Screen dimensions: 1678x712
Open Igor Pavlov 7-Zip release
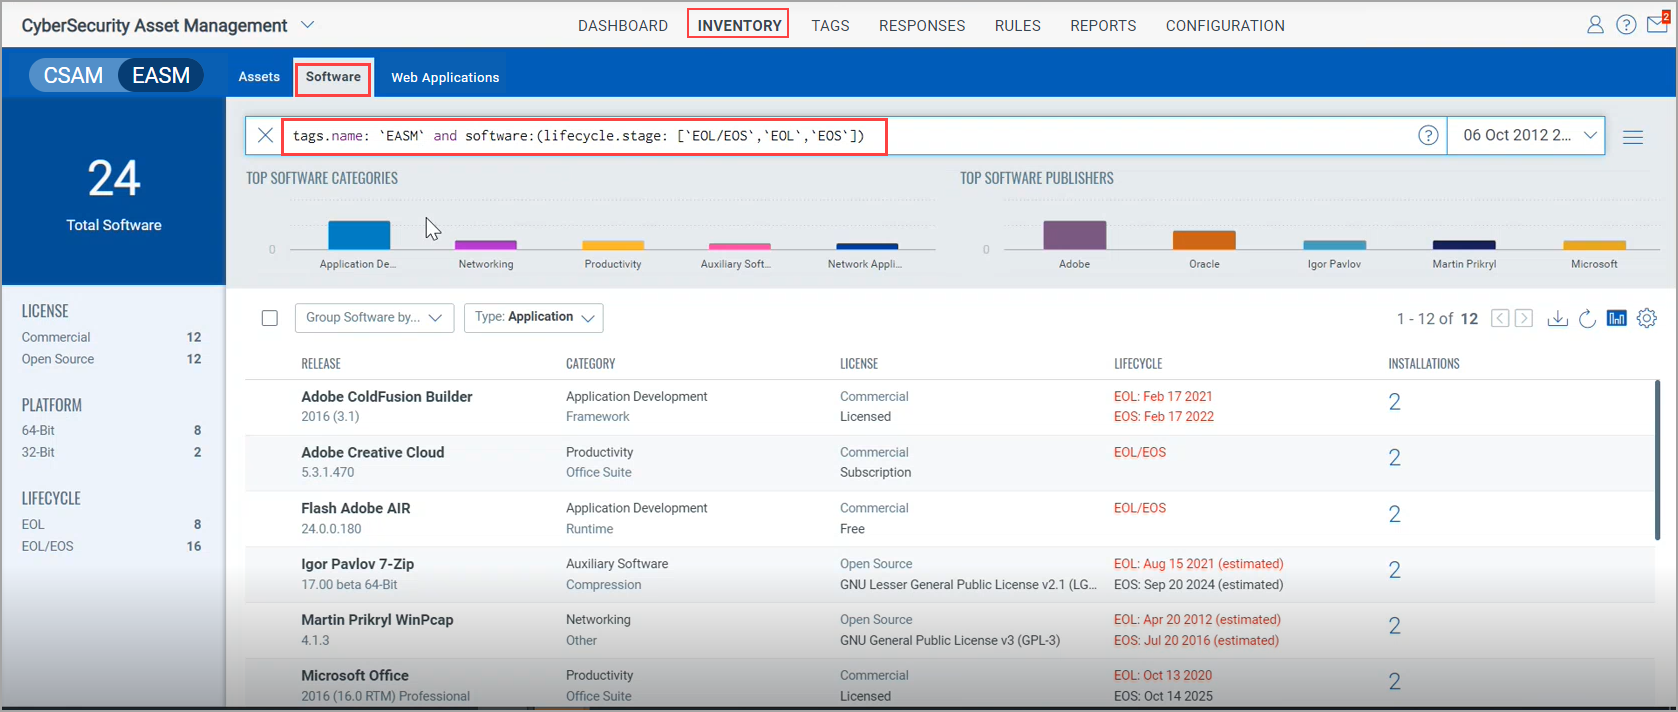358,564
